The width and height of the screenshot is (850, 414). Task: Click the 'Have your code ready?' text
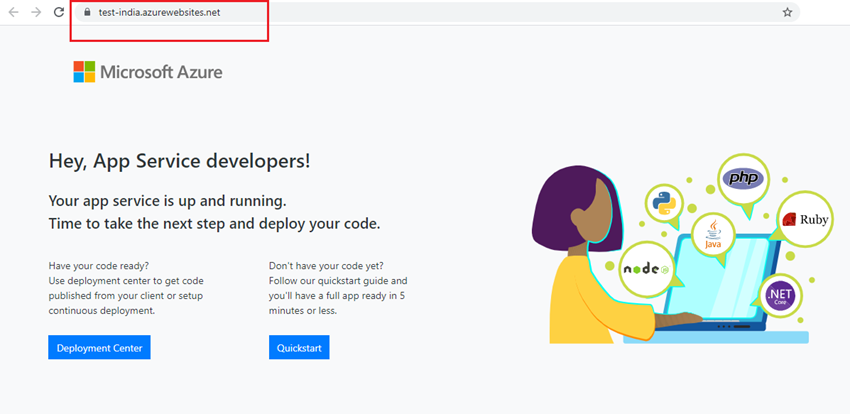[x=99, y=266]
